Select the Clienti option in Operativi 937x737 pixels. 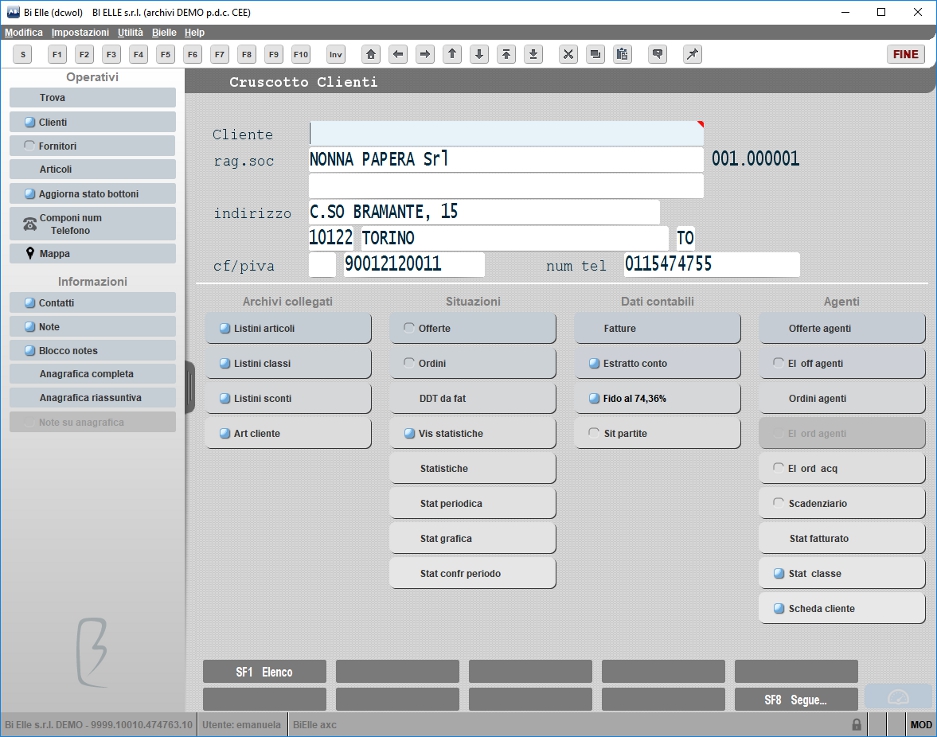coord(93,122)
